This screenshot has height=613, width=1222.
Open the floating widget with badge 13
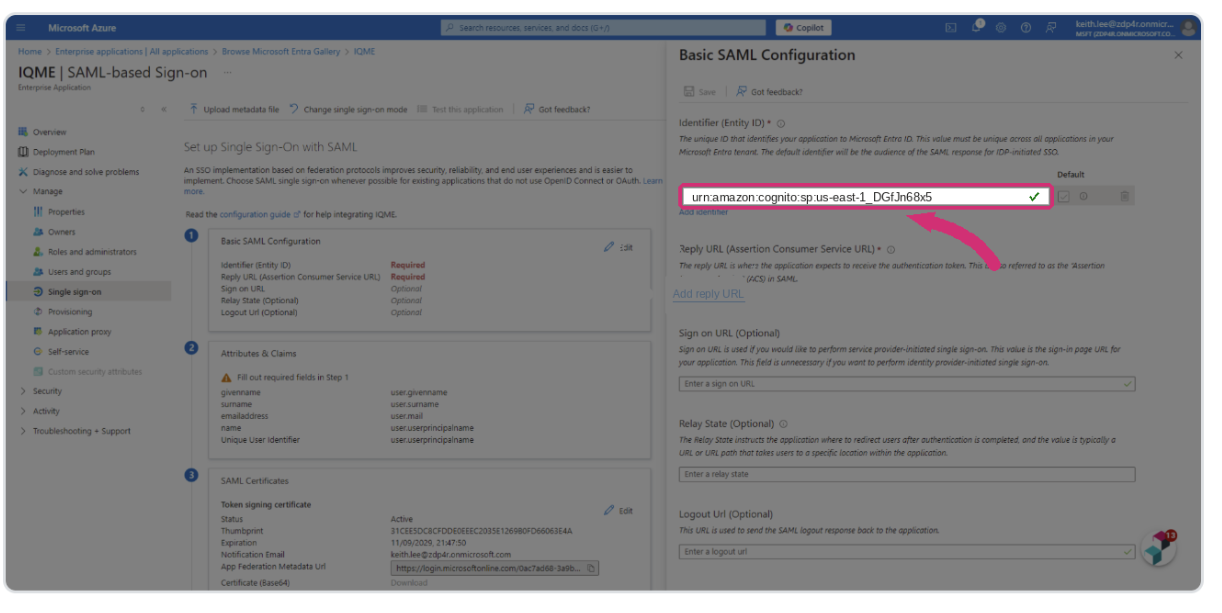1158,547
